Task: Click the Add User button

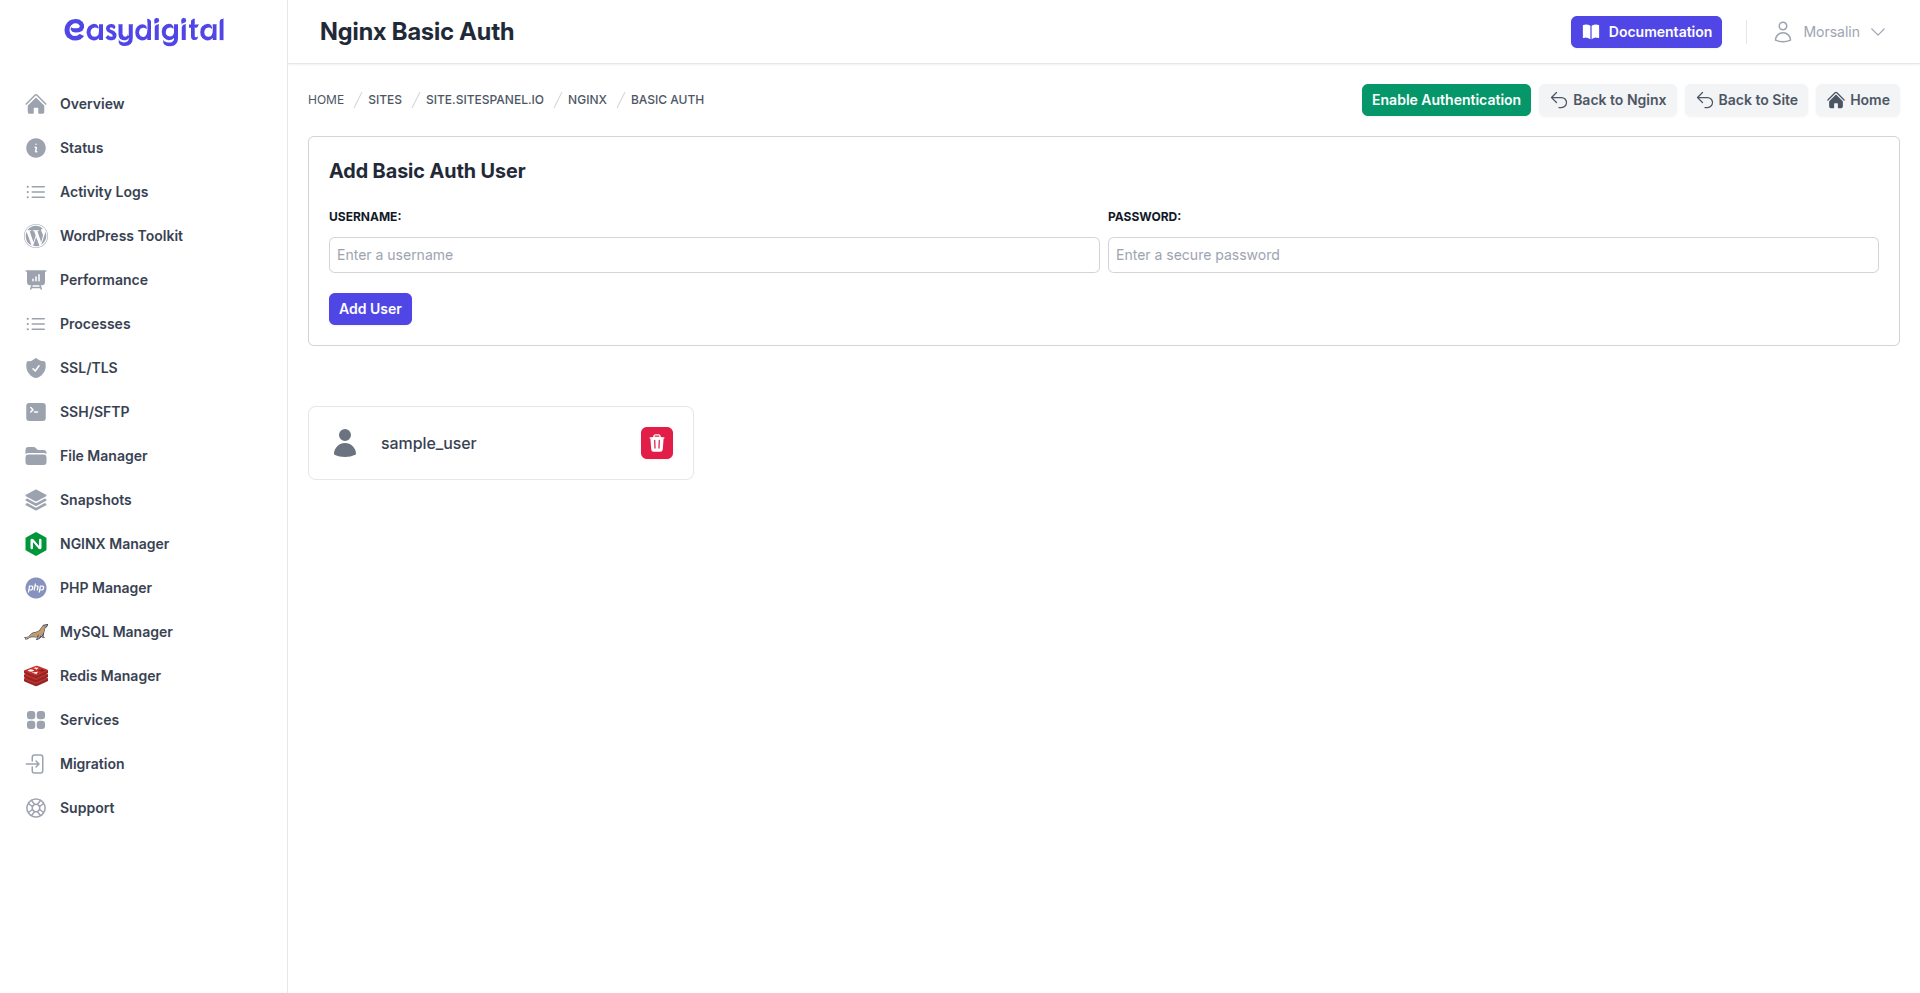Action: (x=369, y=308)
